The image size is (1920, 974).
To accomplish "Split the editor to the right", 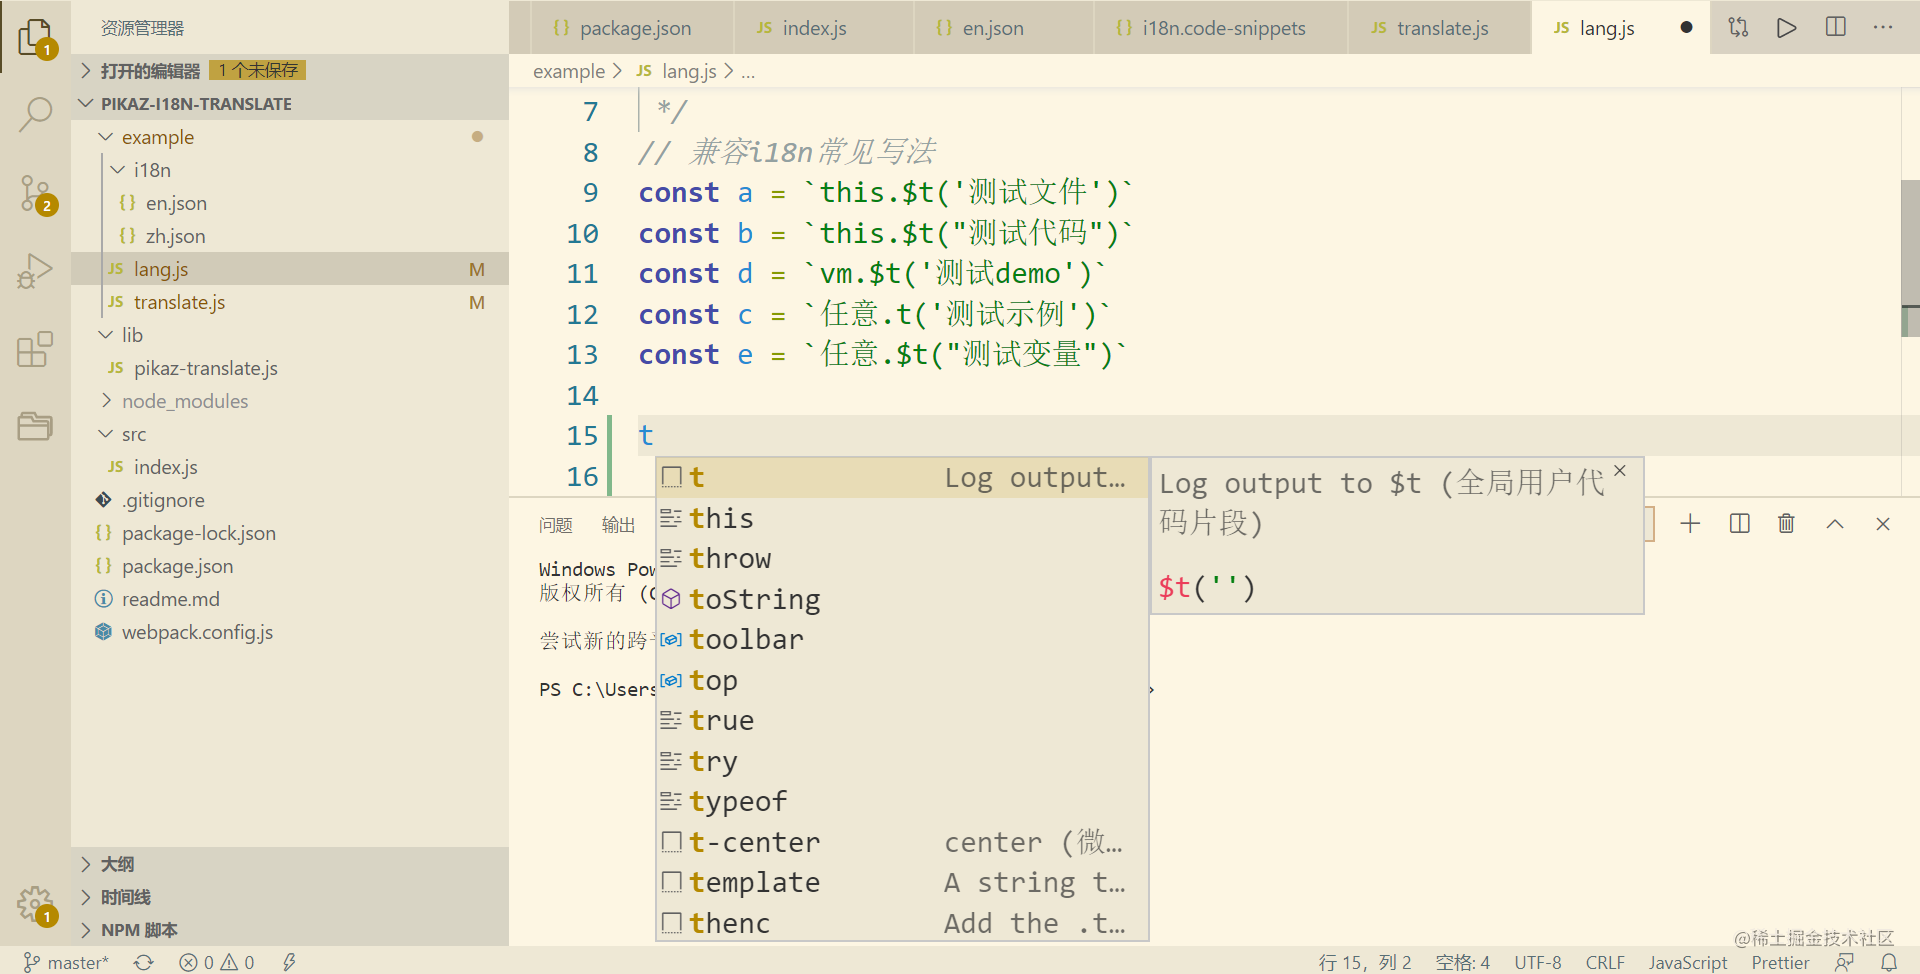I will pyautogui.click(x=1836, y=27).
